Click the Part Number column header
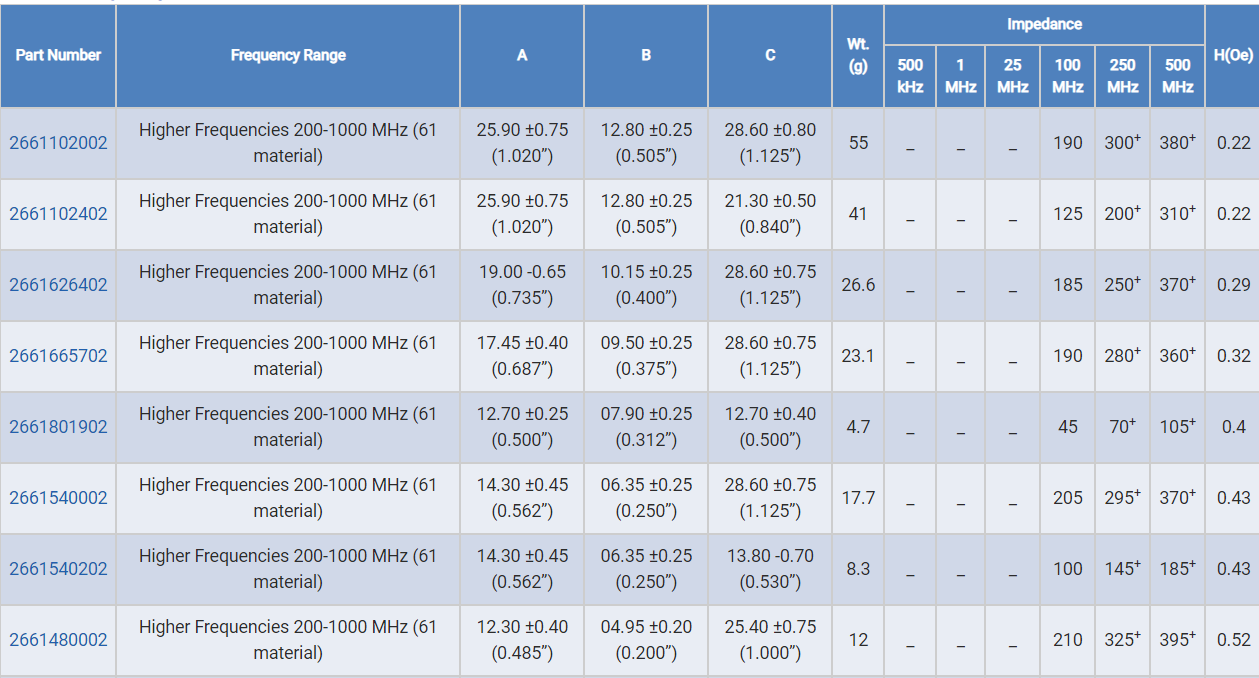Image resolution: width=1259 pixels, height=678 pixels. 58,55
